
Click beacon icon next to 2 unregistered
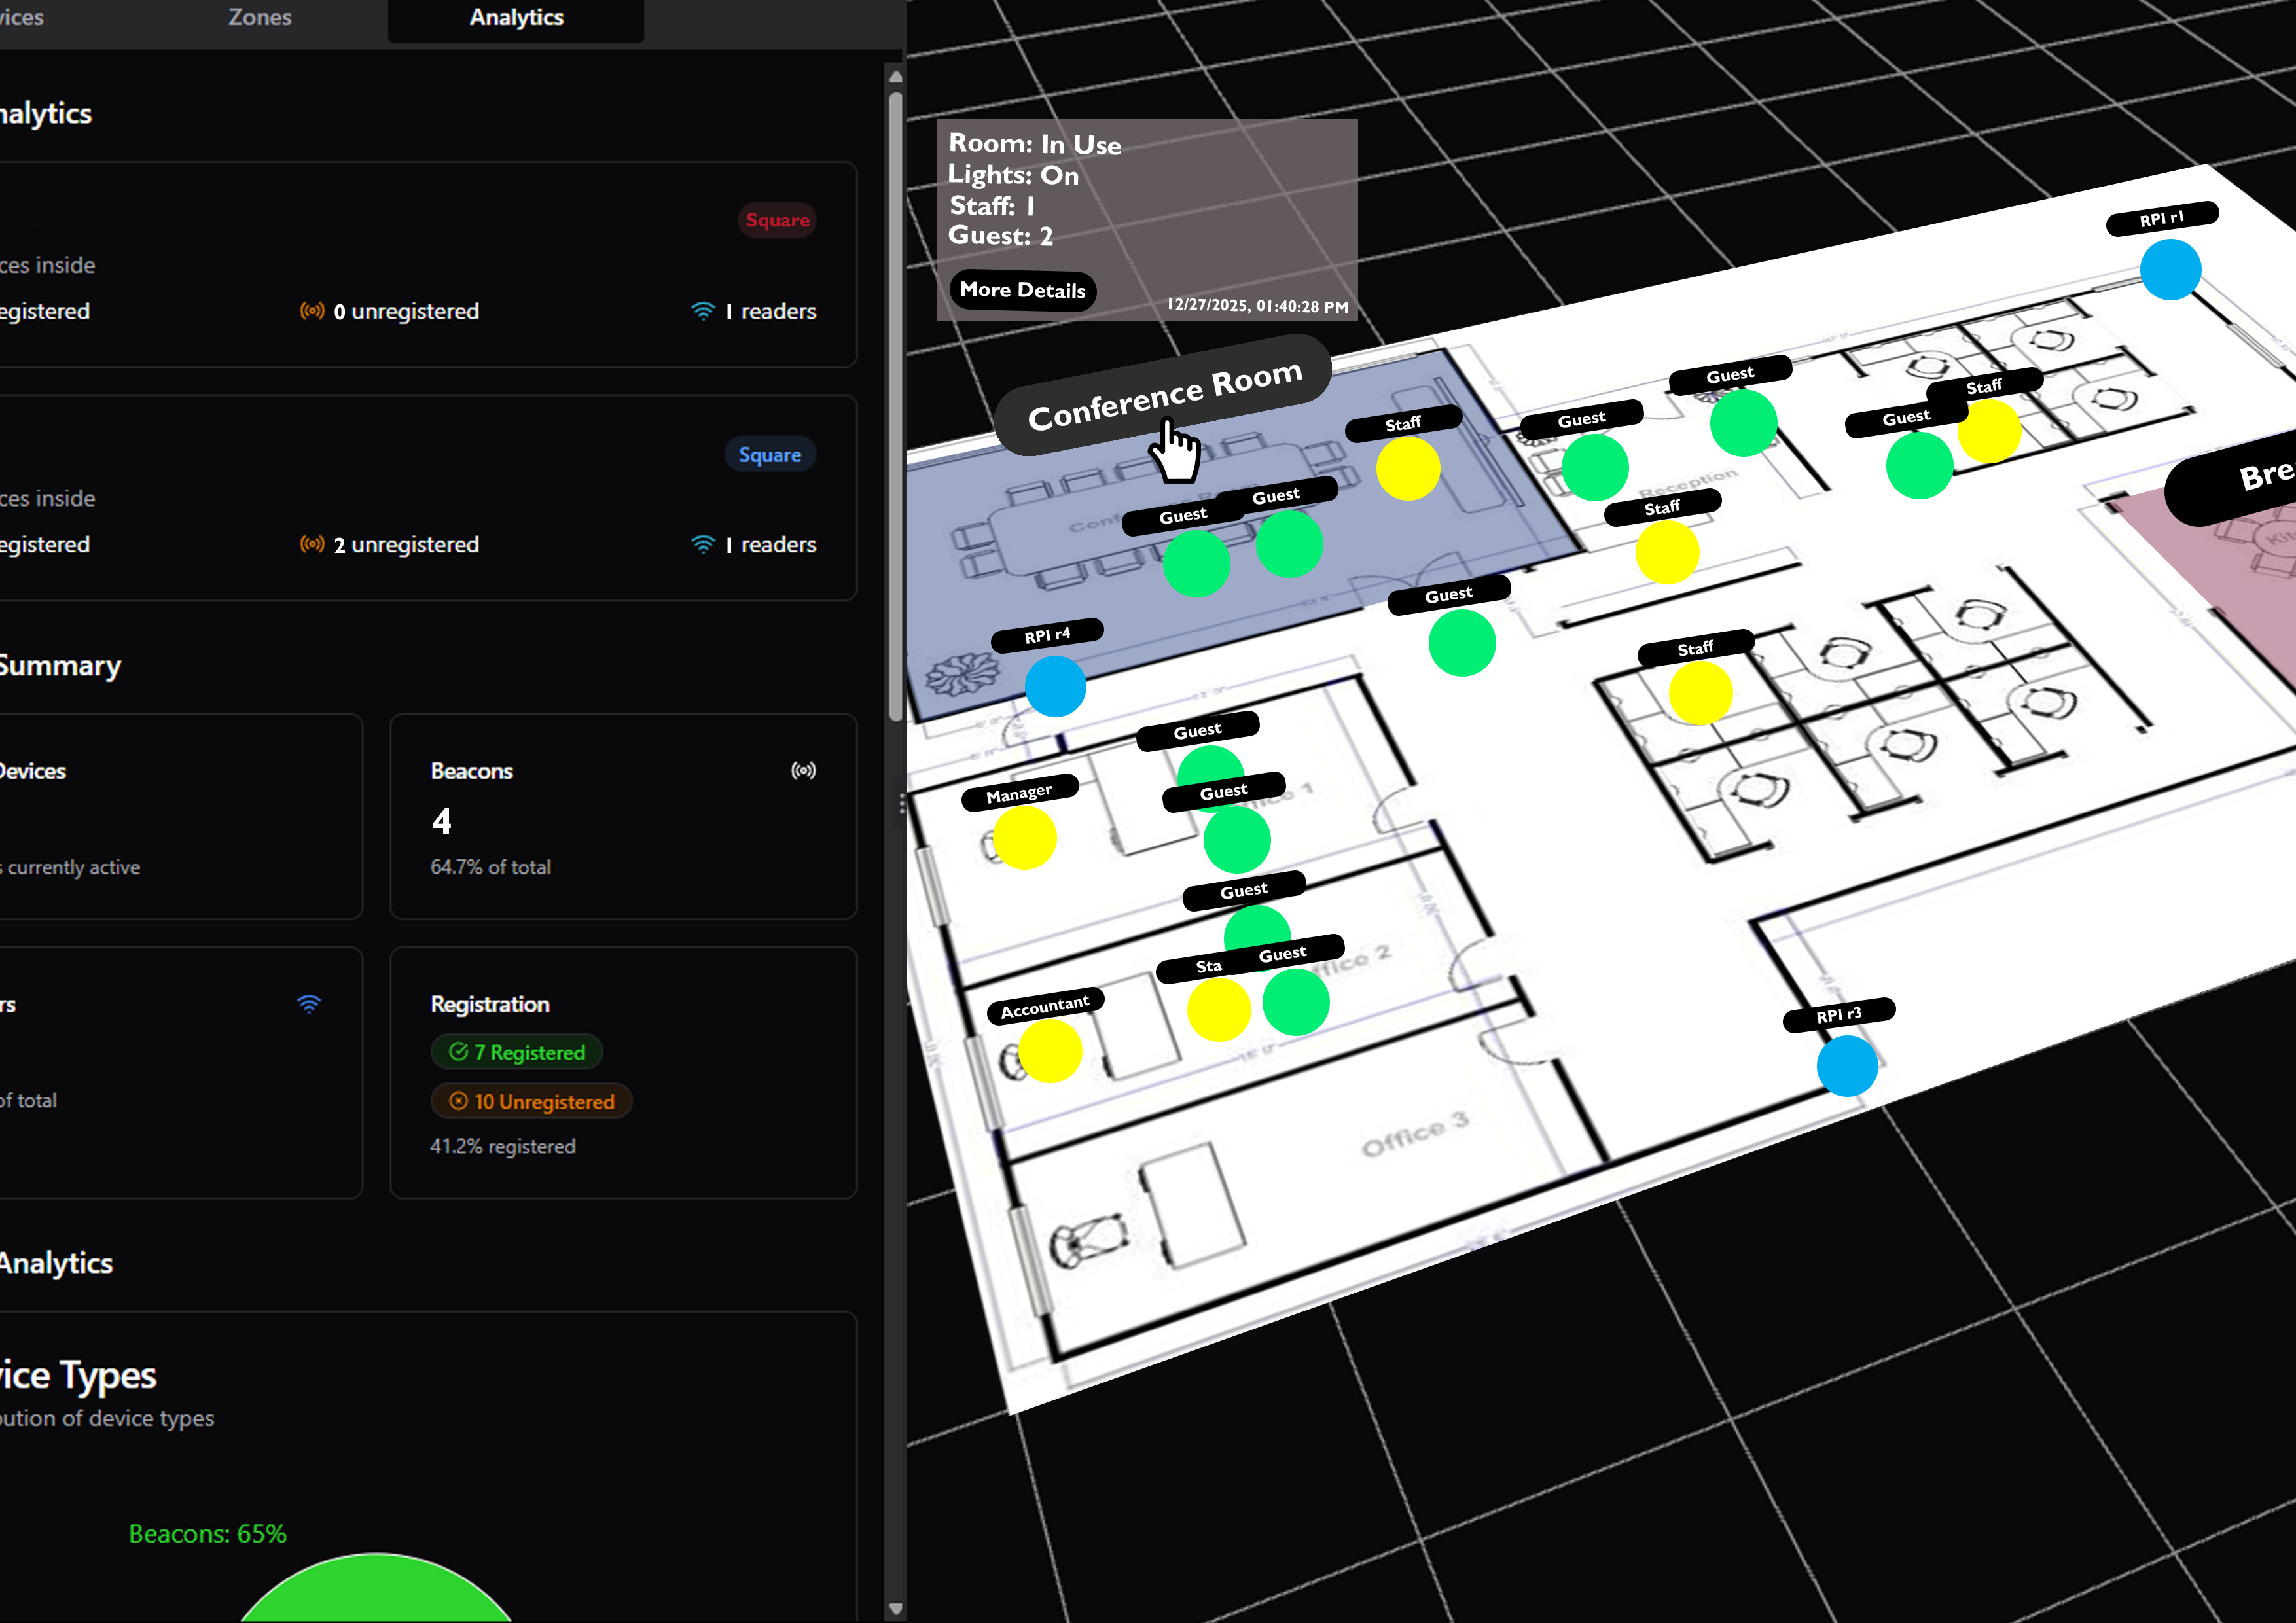pyautogui.click(x=312, y=544)
